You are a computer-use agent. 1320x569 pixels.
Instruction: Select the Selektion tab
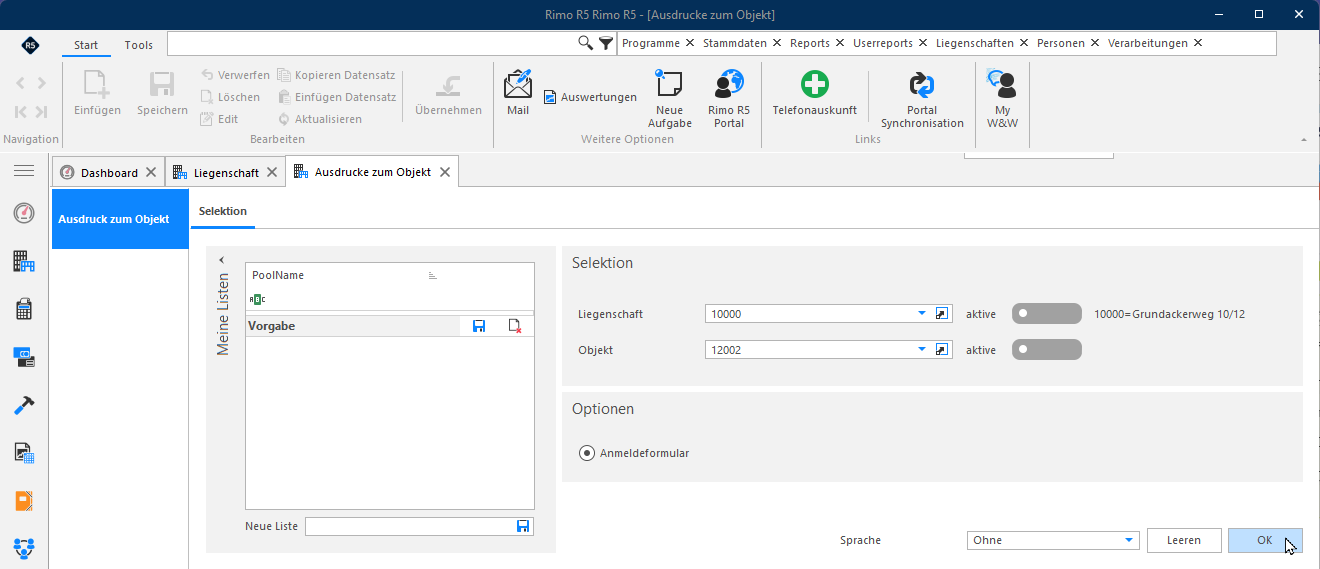[223, 211]
